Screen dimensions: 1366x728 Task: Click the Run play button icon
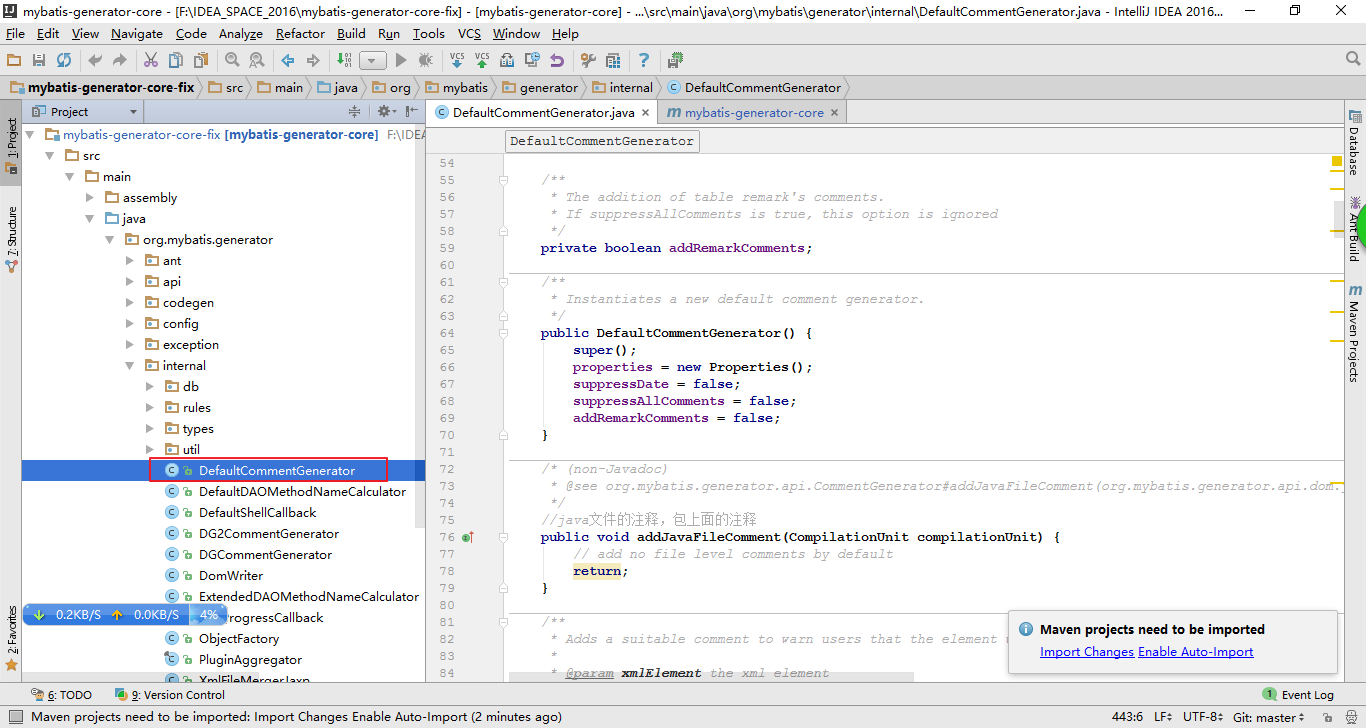point(401,61)
